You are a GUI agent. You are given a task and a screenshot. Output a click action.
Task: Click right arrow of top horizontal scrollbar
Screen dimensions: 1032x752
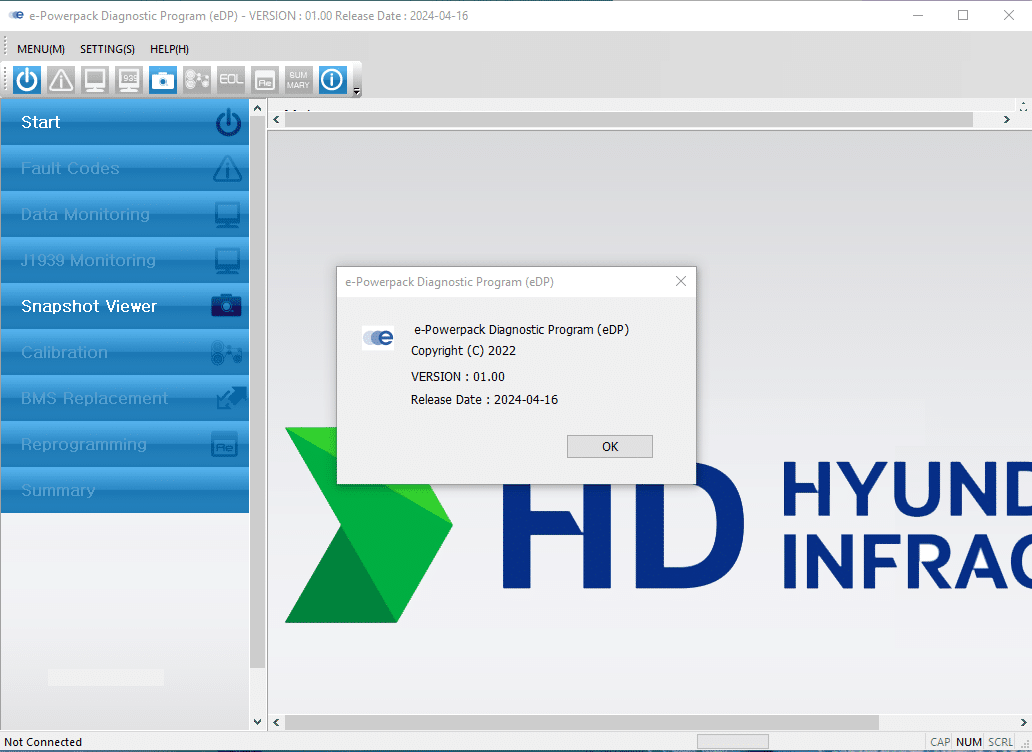click(1007, 120)
